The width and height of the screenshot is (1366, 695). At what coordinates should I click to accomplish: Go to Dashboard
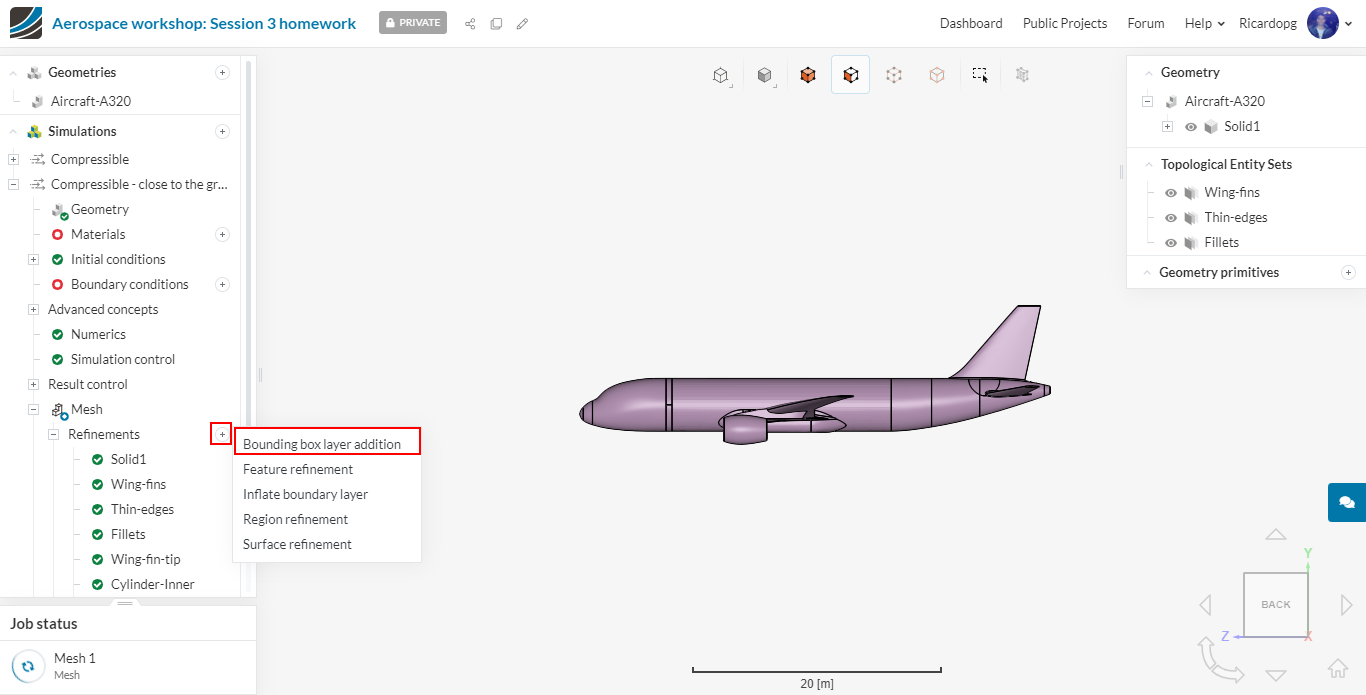pos(971,23)
